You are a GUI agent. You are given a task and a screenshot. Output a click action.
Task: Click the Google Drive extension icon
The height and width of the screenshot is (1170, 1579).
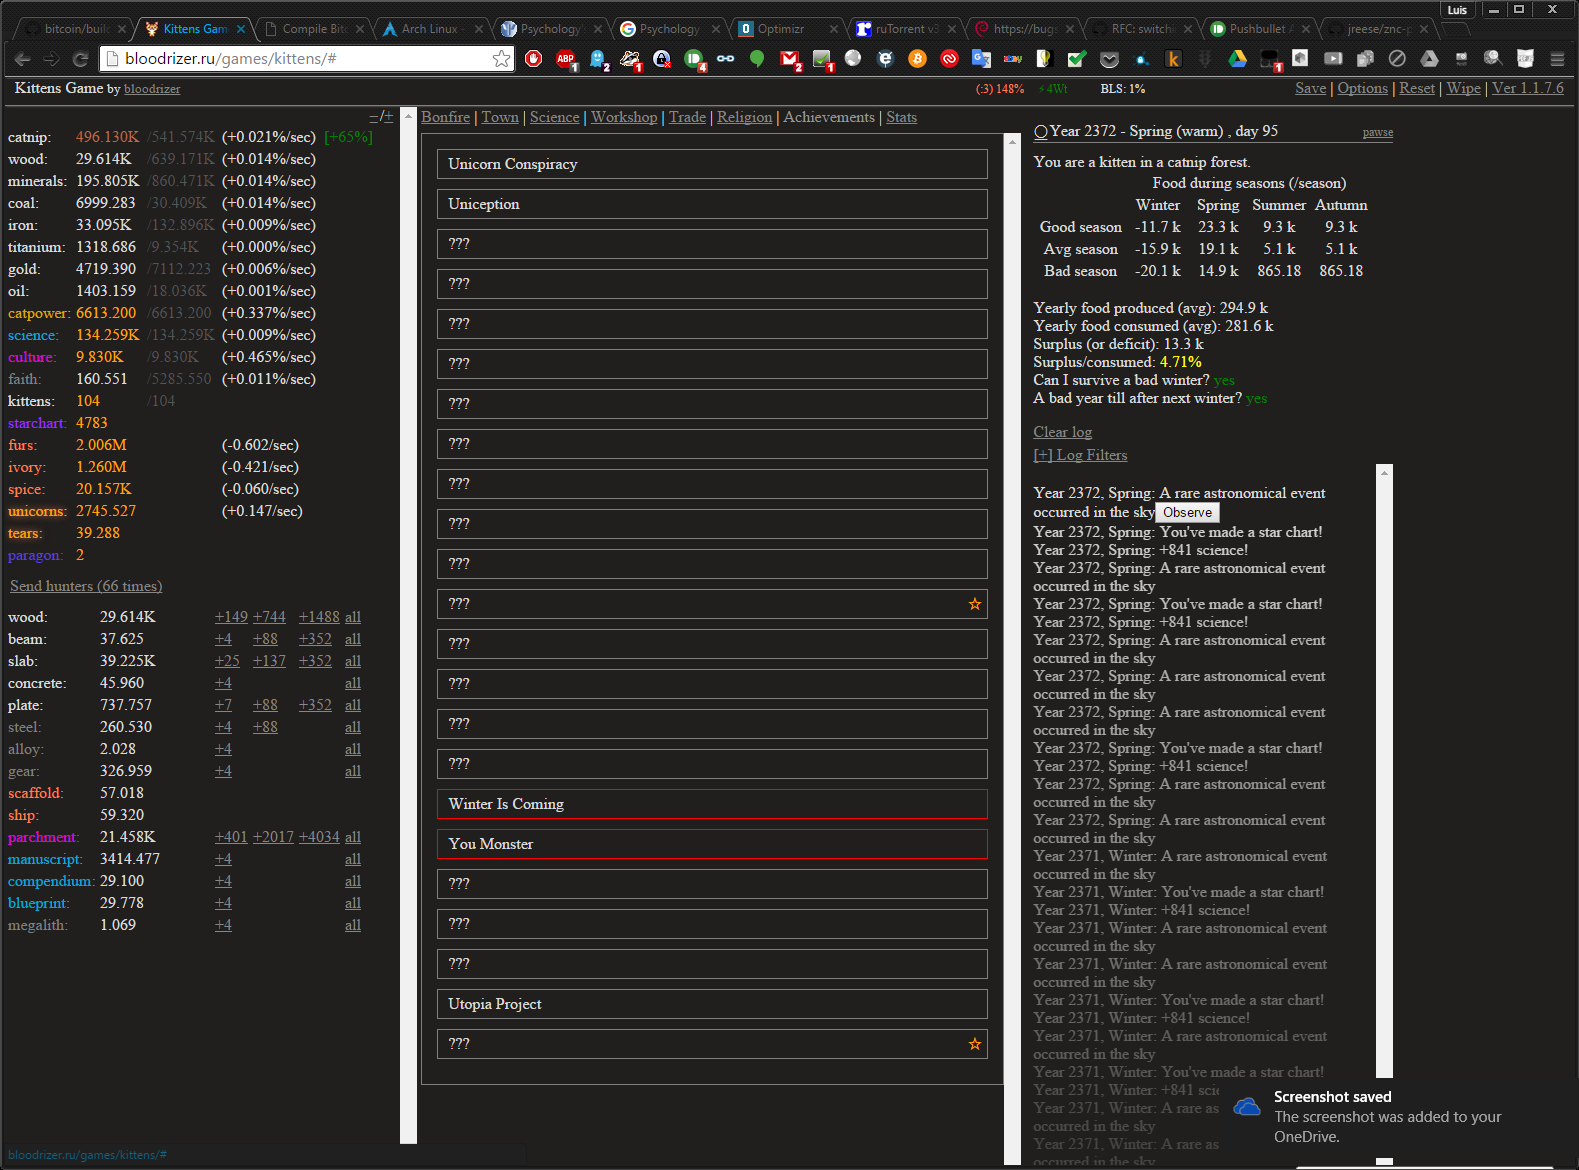[x=1237, y=59]
